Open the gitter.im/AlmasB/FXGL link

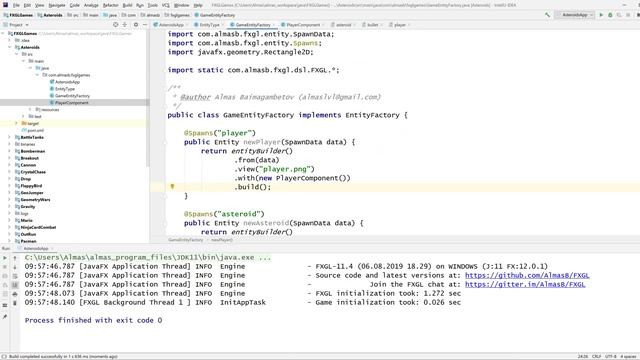pos(525,284)
